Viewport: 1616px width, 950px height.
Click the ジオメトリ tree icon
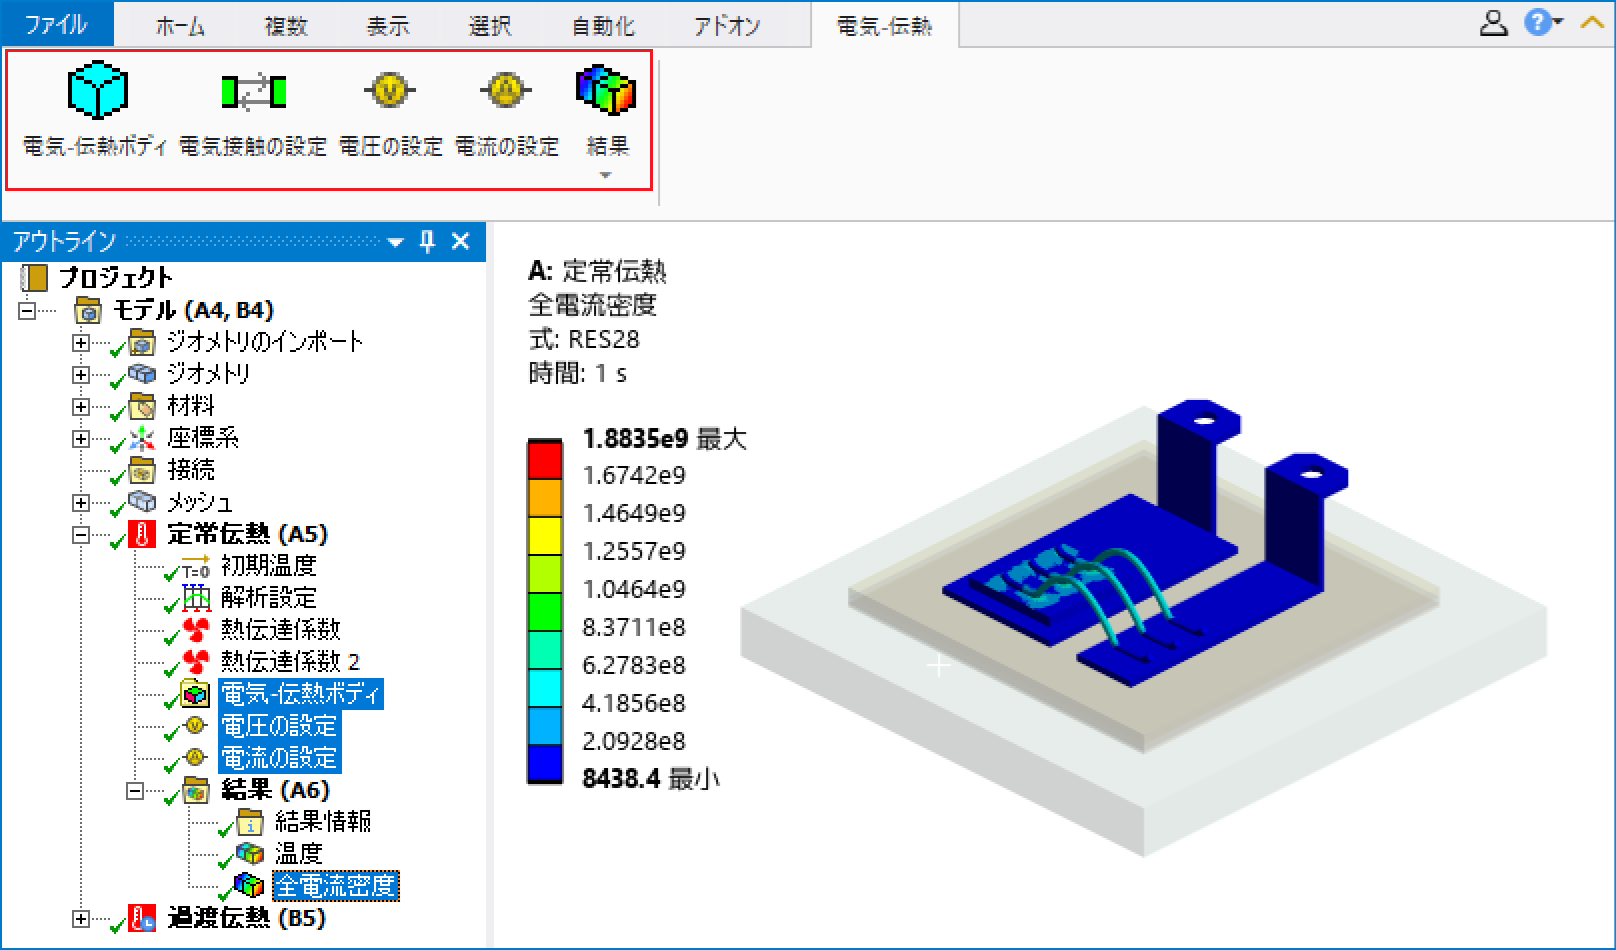142,373
